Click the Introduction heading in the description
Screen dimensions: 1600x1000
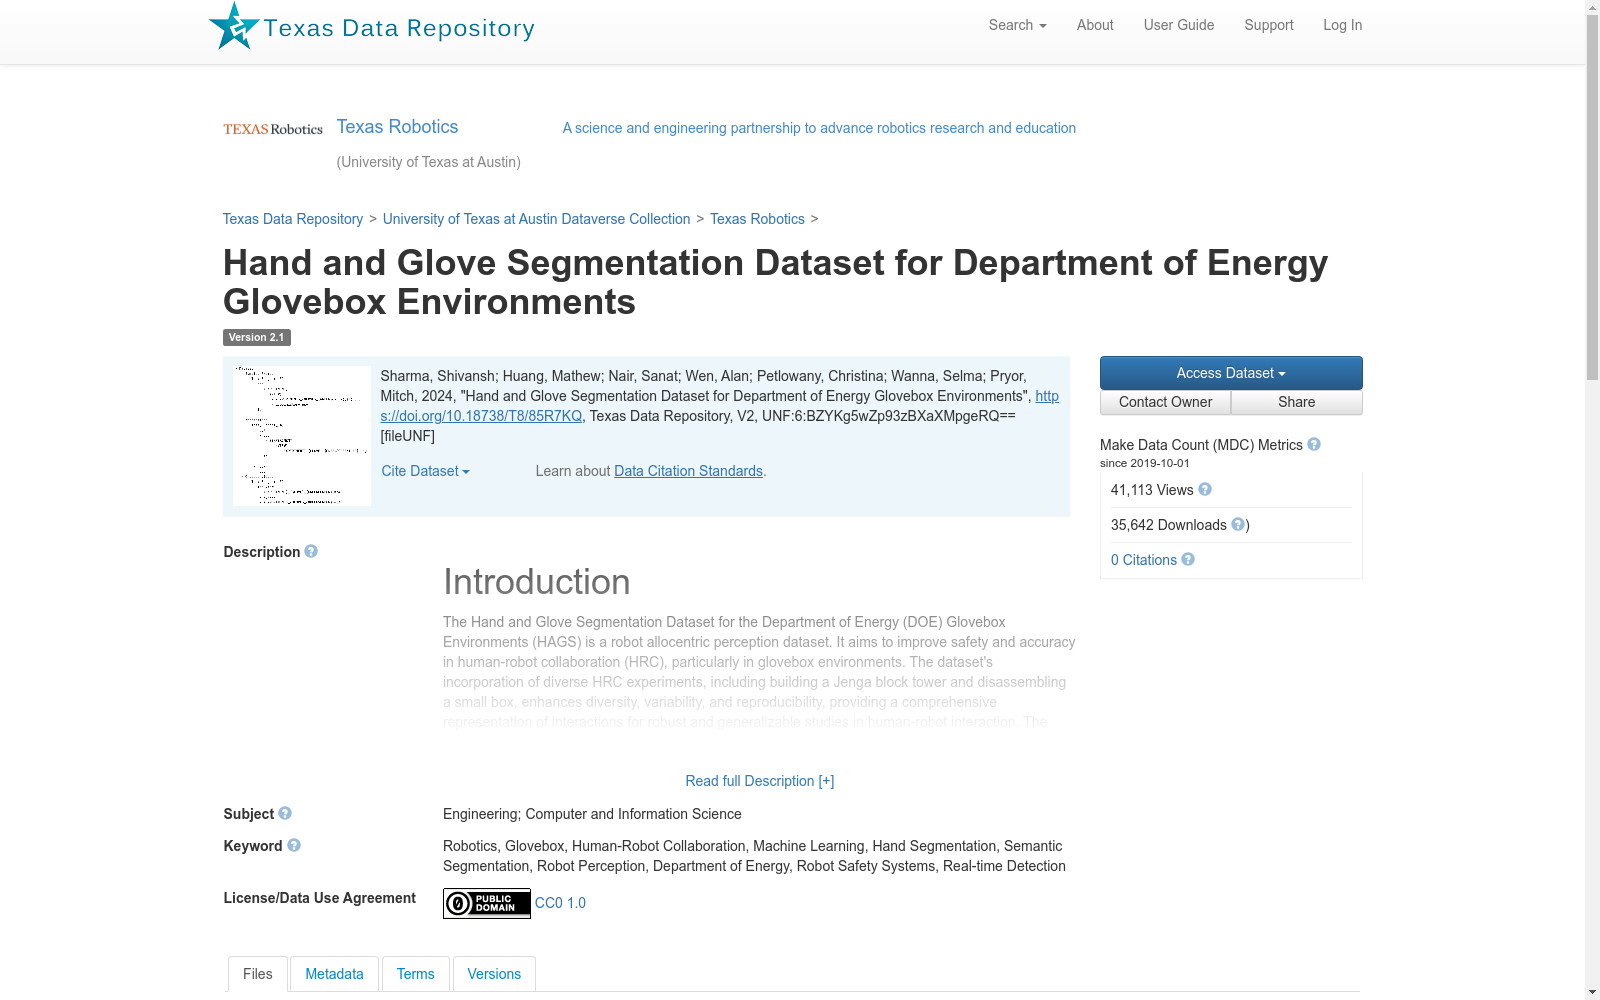coord(537,582)
